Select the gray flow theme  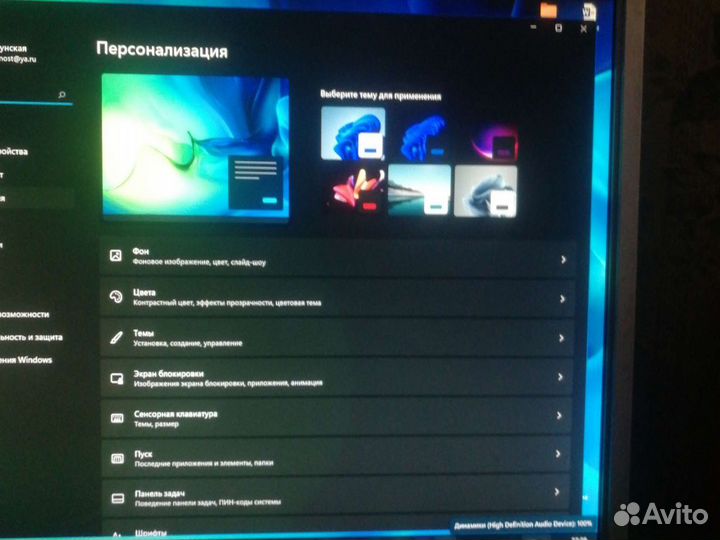[x=486, y=191]
